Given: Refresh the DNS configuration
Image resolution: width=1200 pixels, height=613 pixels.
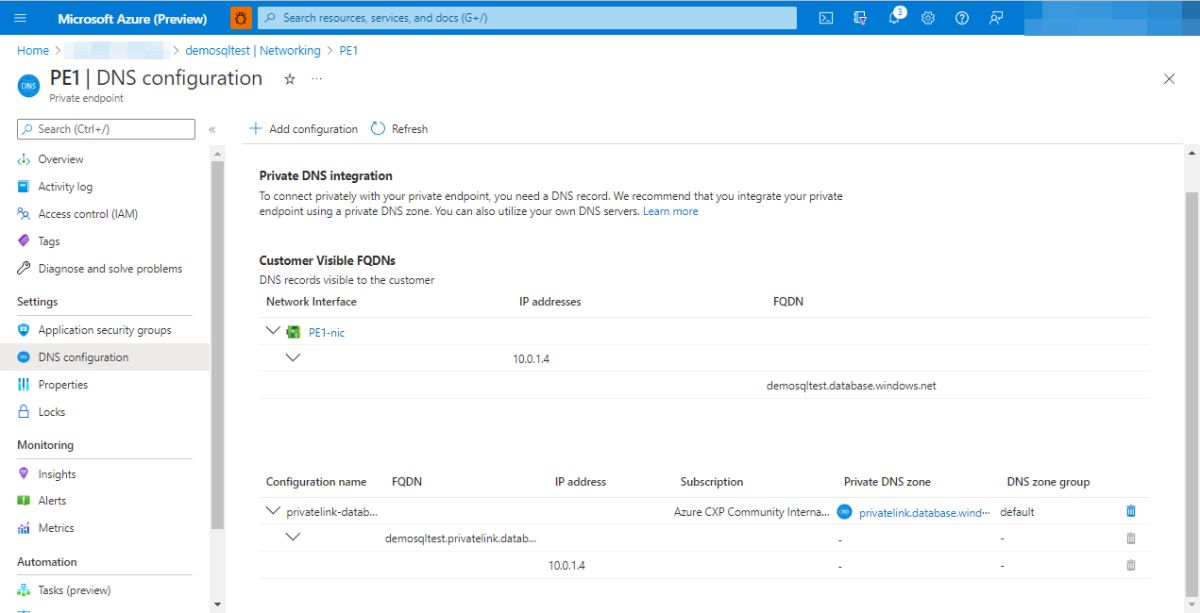Looking at the screenshot, I should [x=399, y=129].
